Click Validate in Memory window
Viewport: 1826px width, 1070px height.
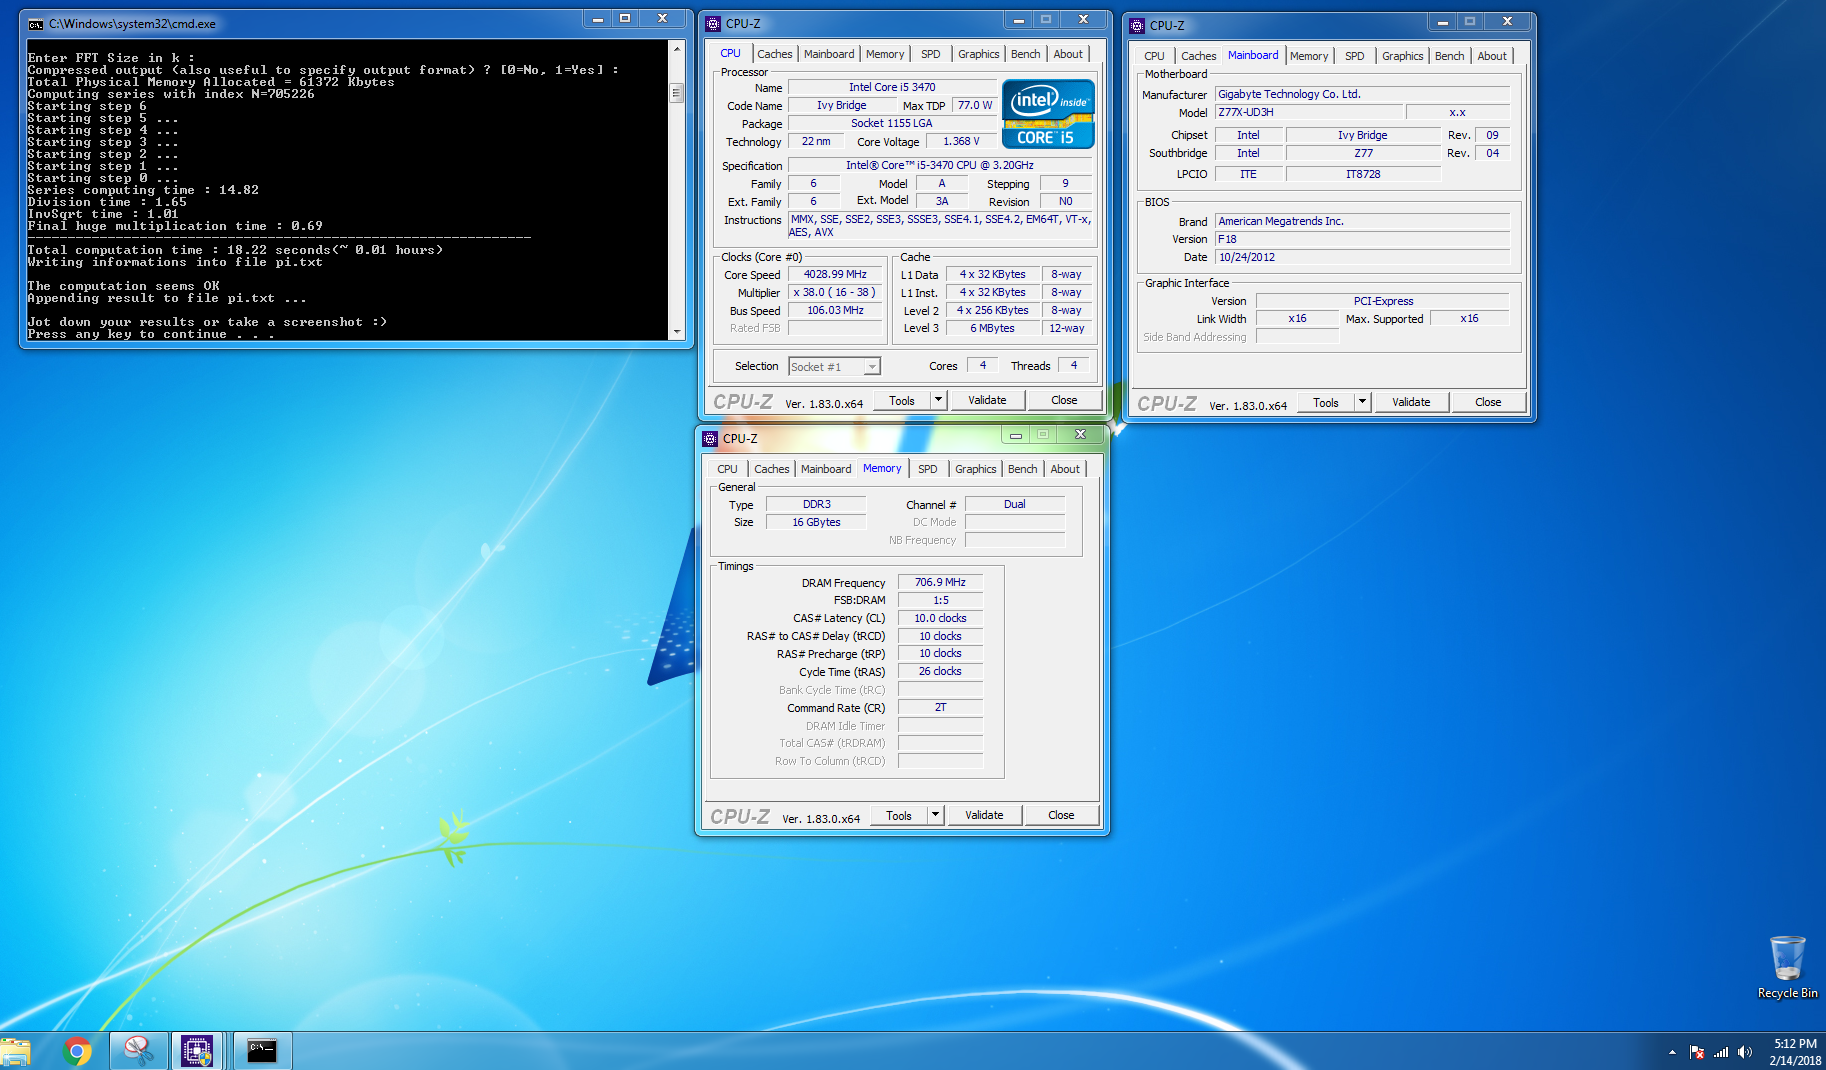tap(984, 815)
